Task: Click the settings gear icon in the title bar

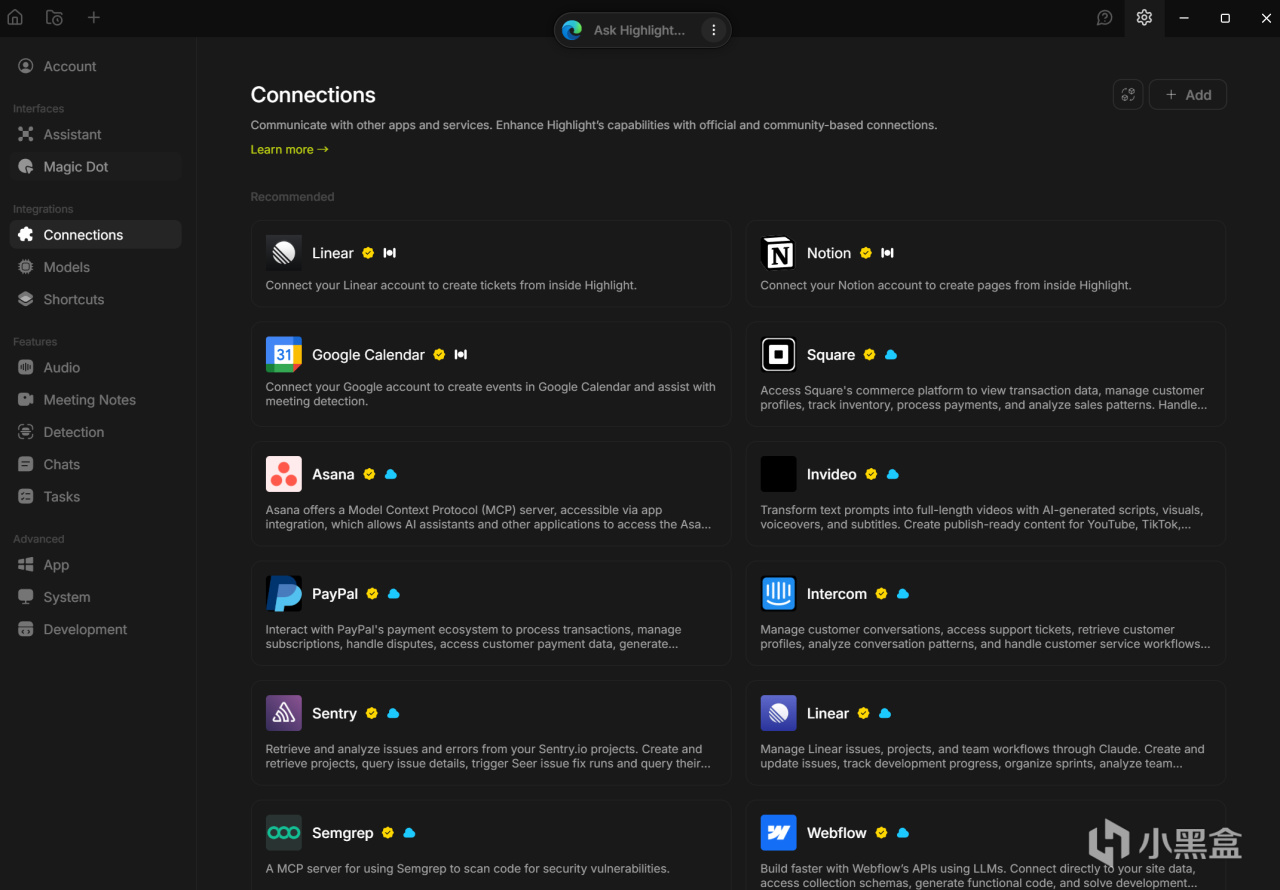Action: point(1145,17)
